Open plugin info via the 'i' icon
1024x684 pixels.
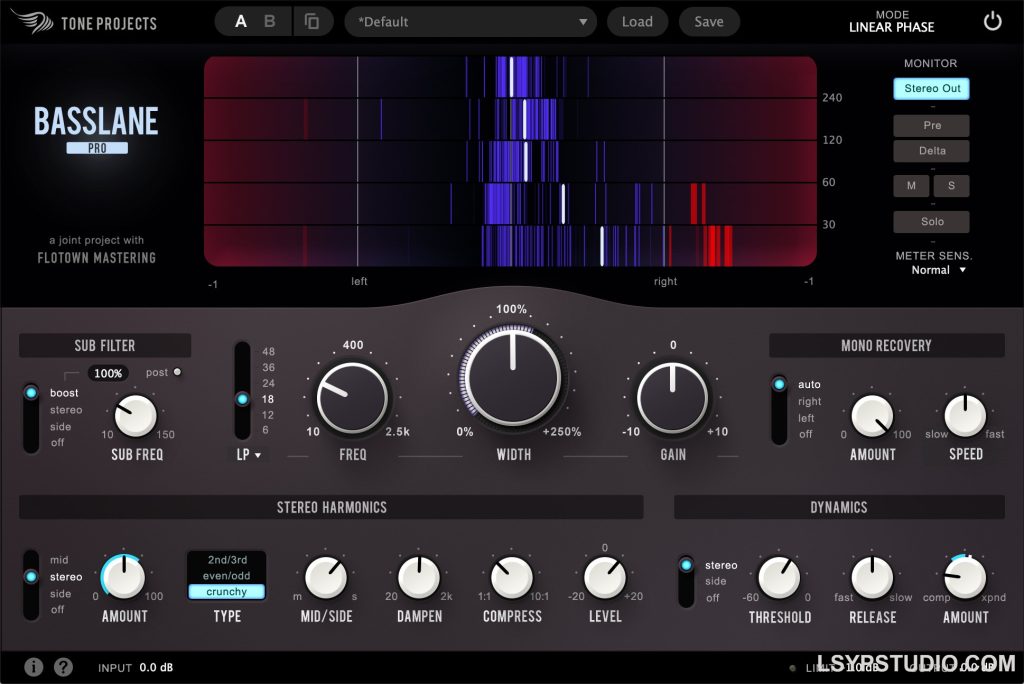[x=34, y=667]
